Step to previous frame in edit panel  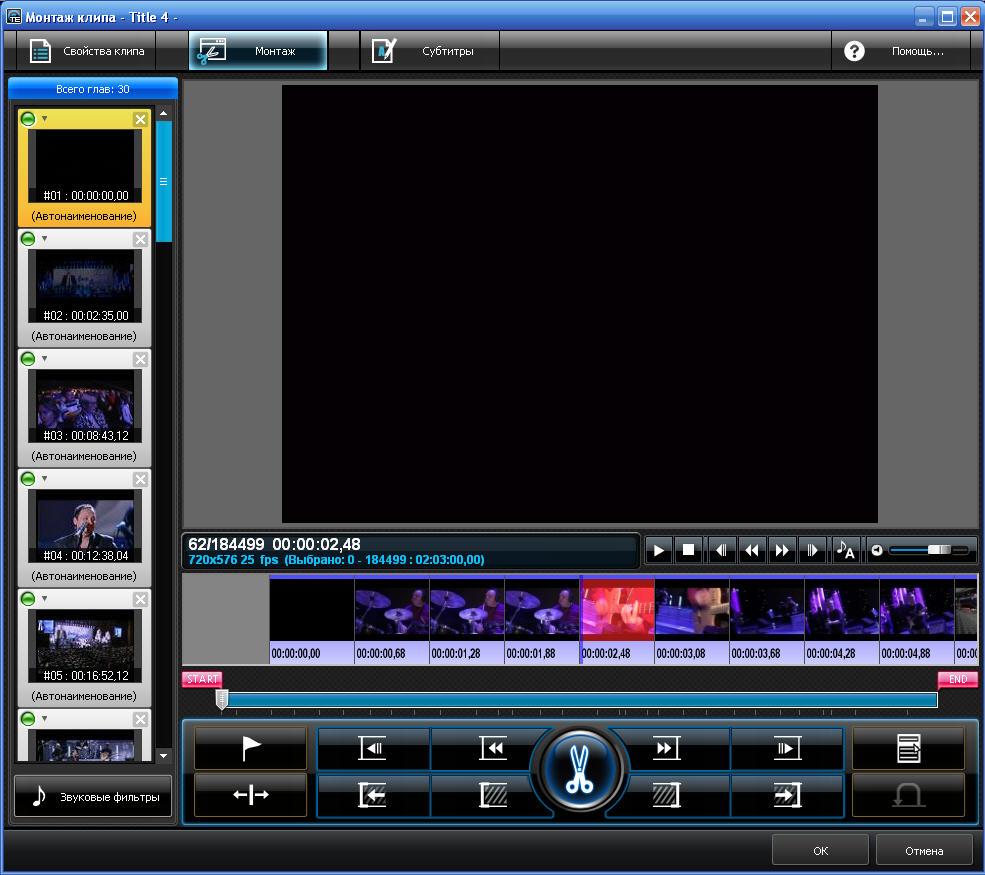[x=373, y=748]
